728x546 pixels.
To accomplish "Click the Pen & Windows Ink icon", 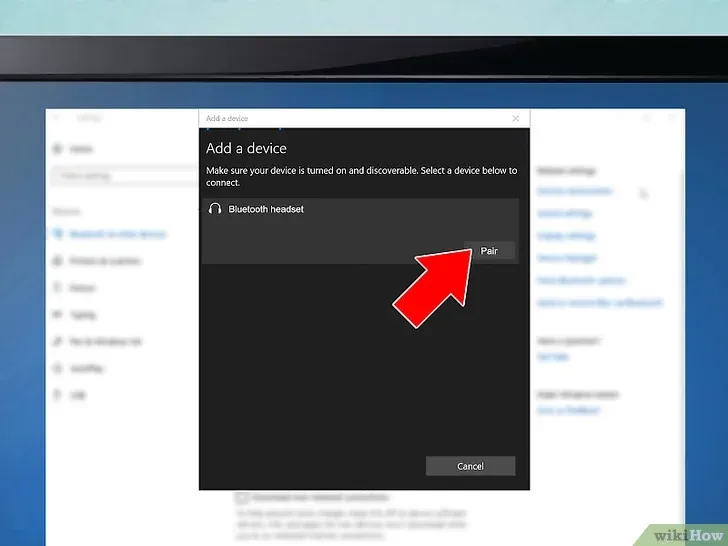I will pos(58,342).
